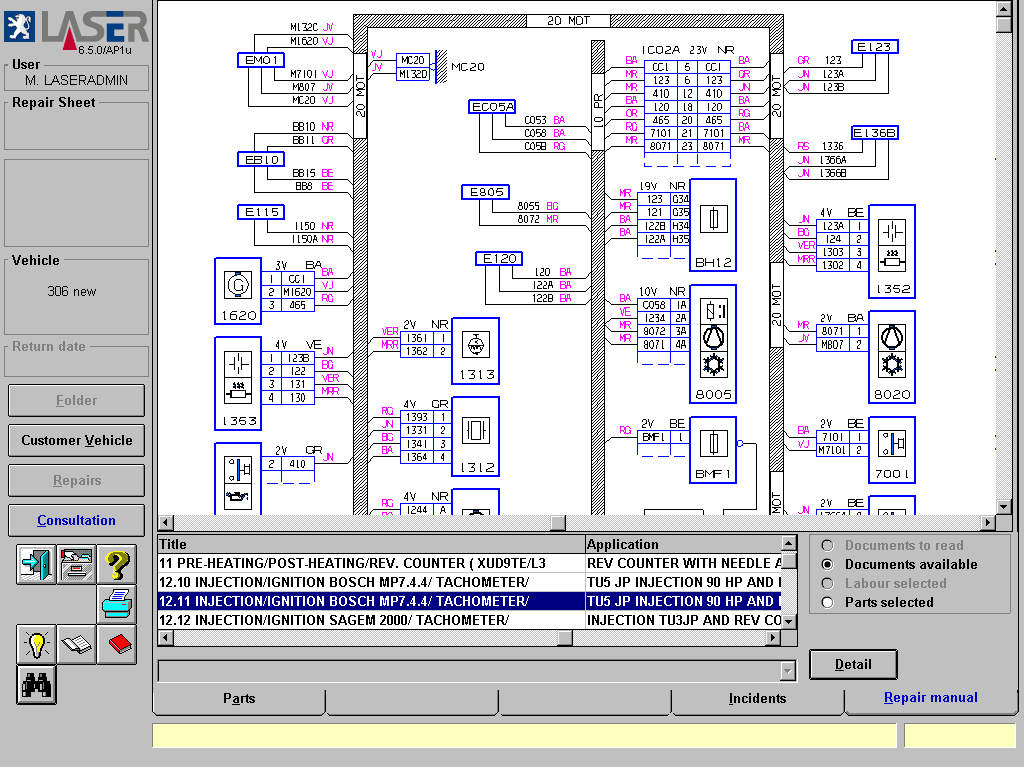
Task: Click the Consultation button
Action: [76, 520]
